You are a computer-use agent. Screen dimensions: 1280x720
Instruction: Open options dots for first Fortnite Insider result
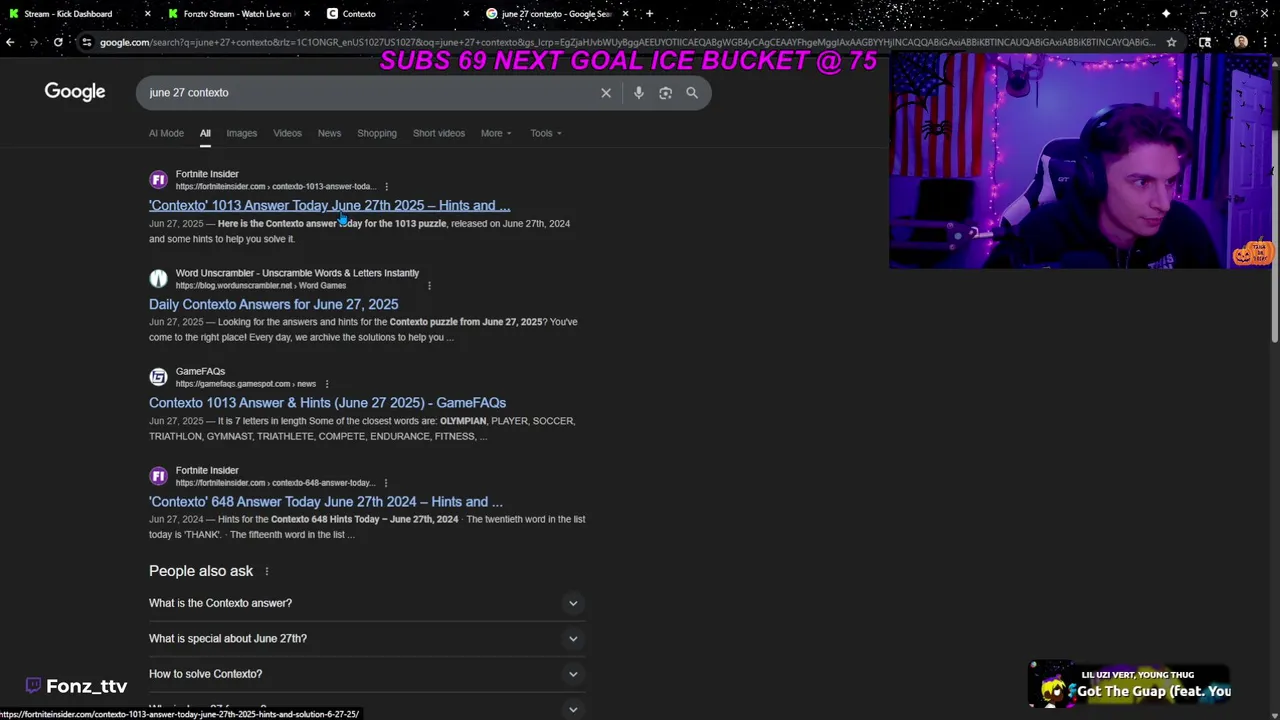[x=386, y=187]
